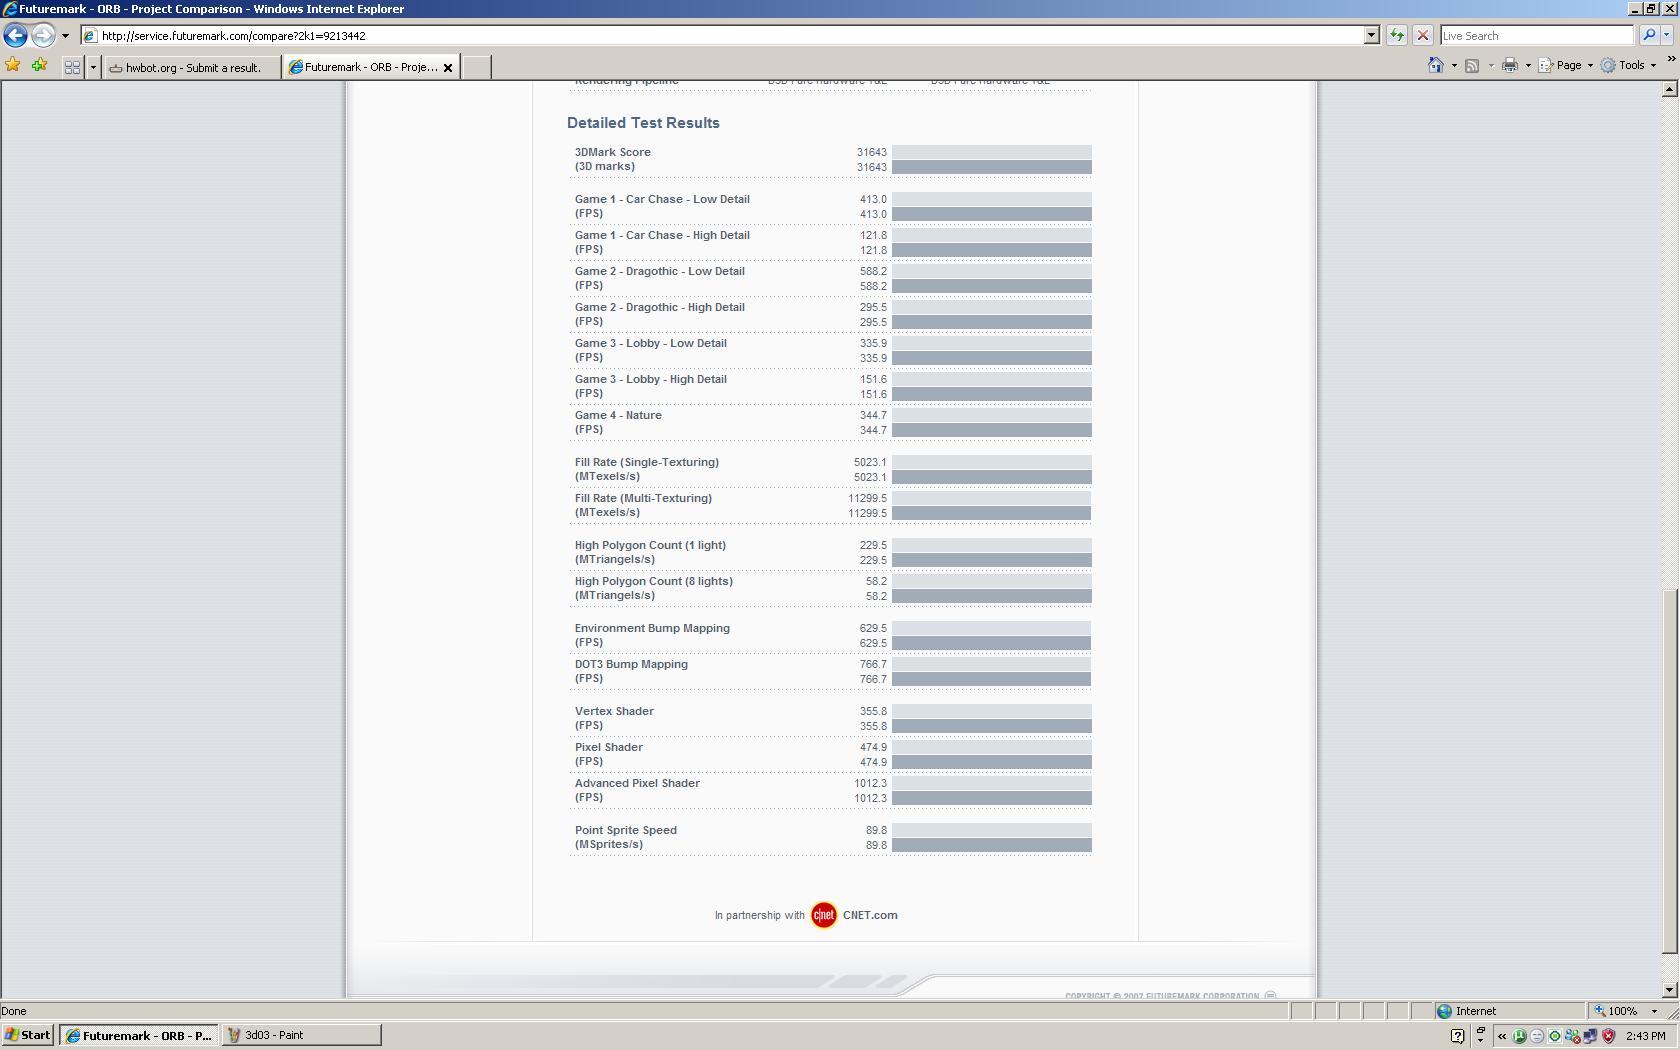Select the Futuremark ORB Project tab

pos(363,67)
